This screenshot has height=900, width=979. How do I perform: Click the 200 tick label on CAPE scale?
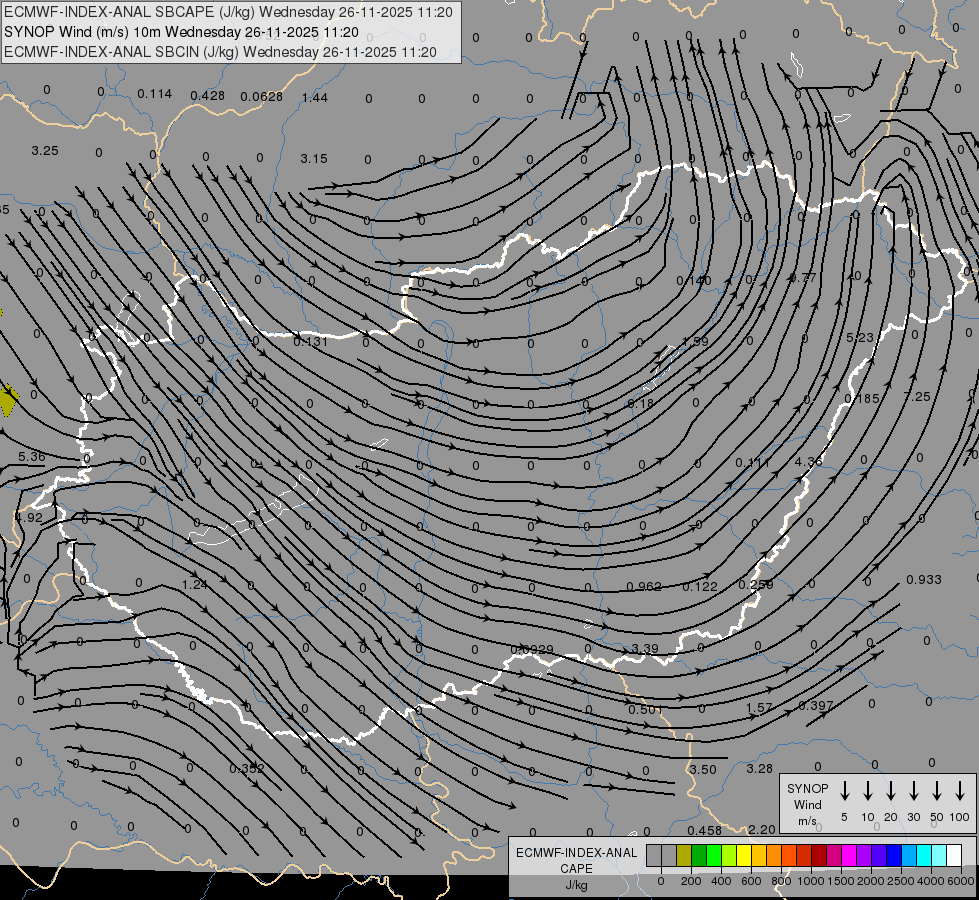click(691, 881)
